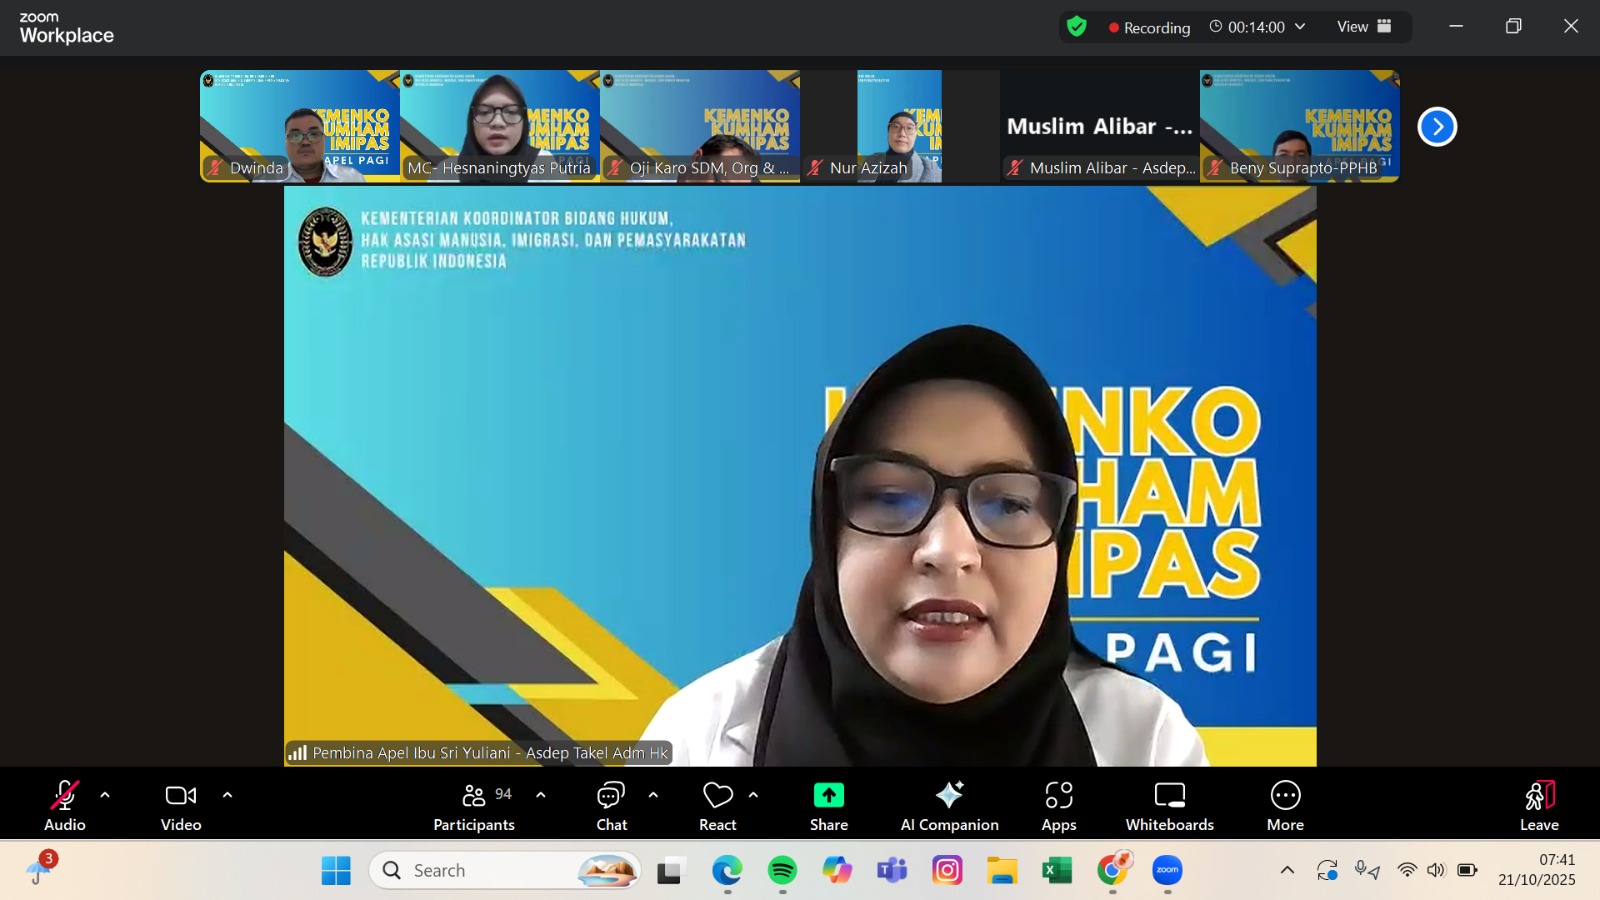Leave the meeting
Image resolution: width=1600 pixels, height=900 pixels.
pyautogui.click(x=1539, y=805)
